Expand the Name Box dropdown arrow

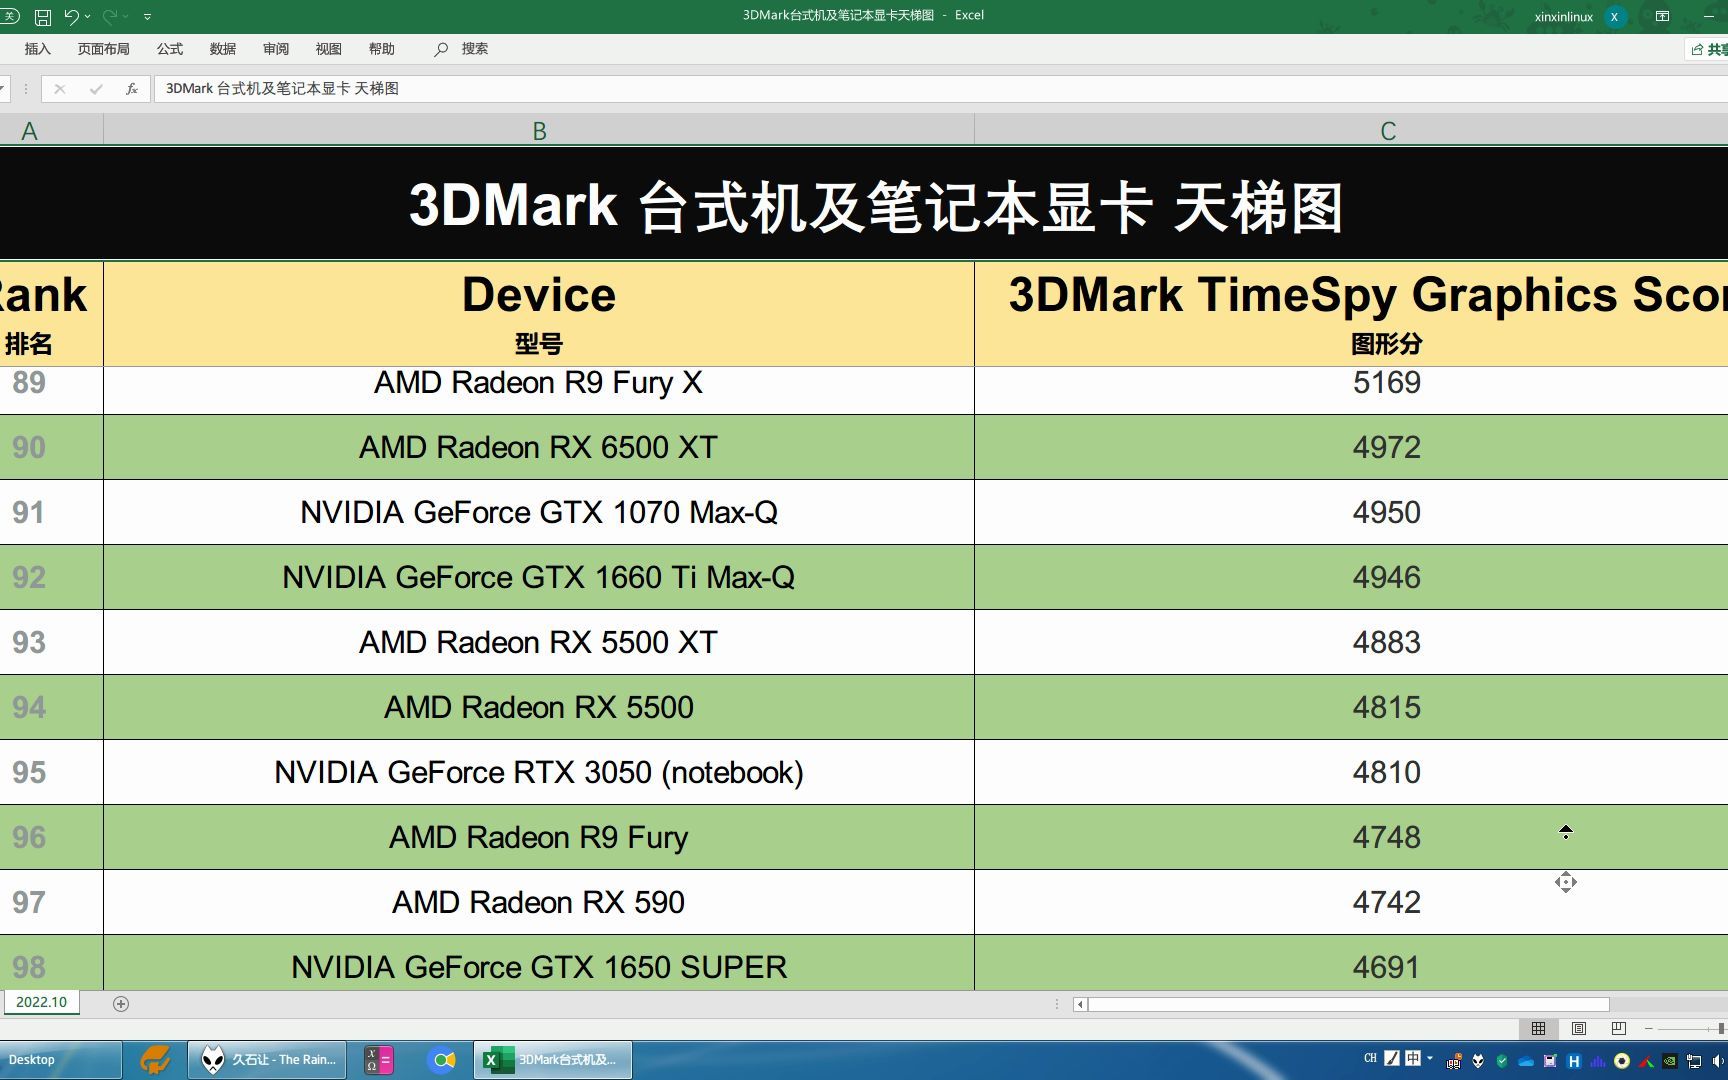tap(3, 89)
